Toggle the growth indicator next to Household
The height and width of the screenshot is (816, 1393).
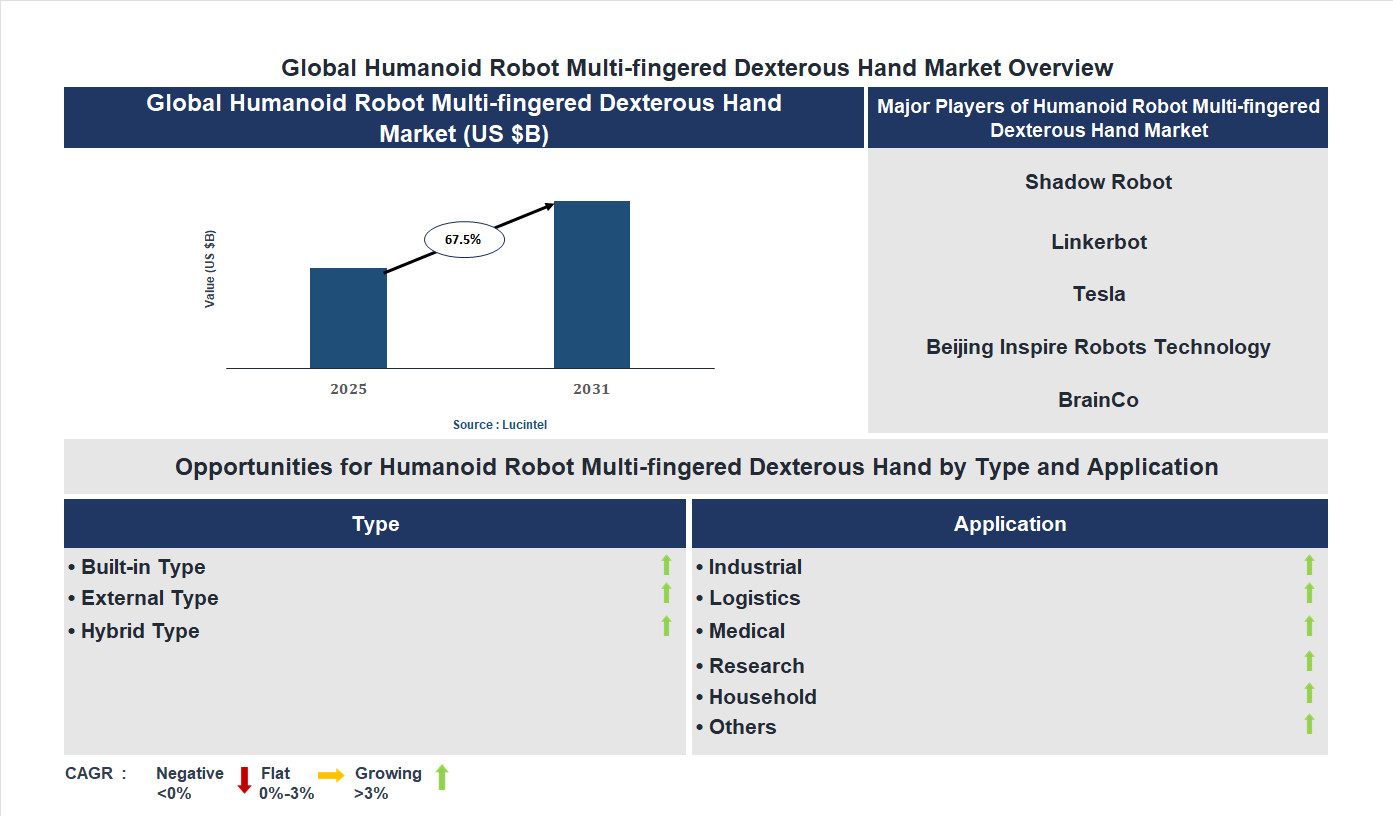(1310, 693)
